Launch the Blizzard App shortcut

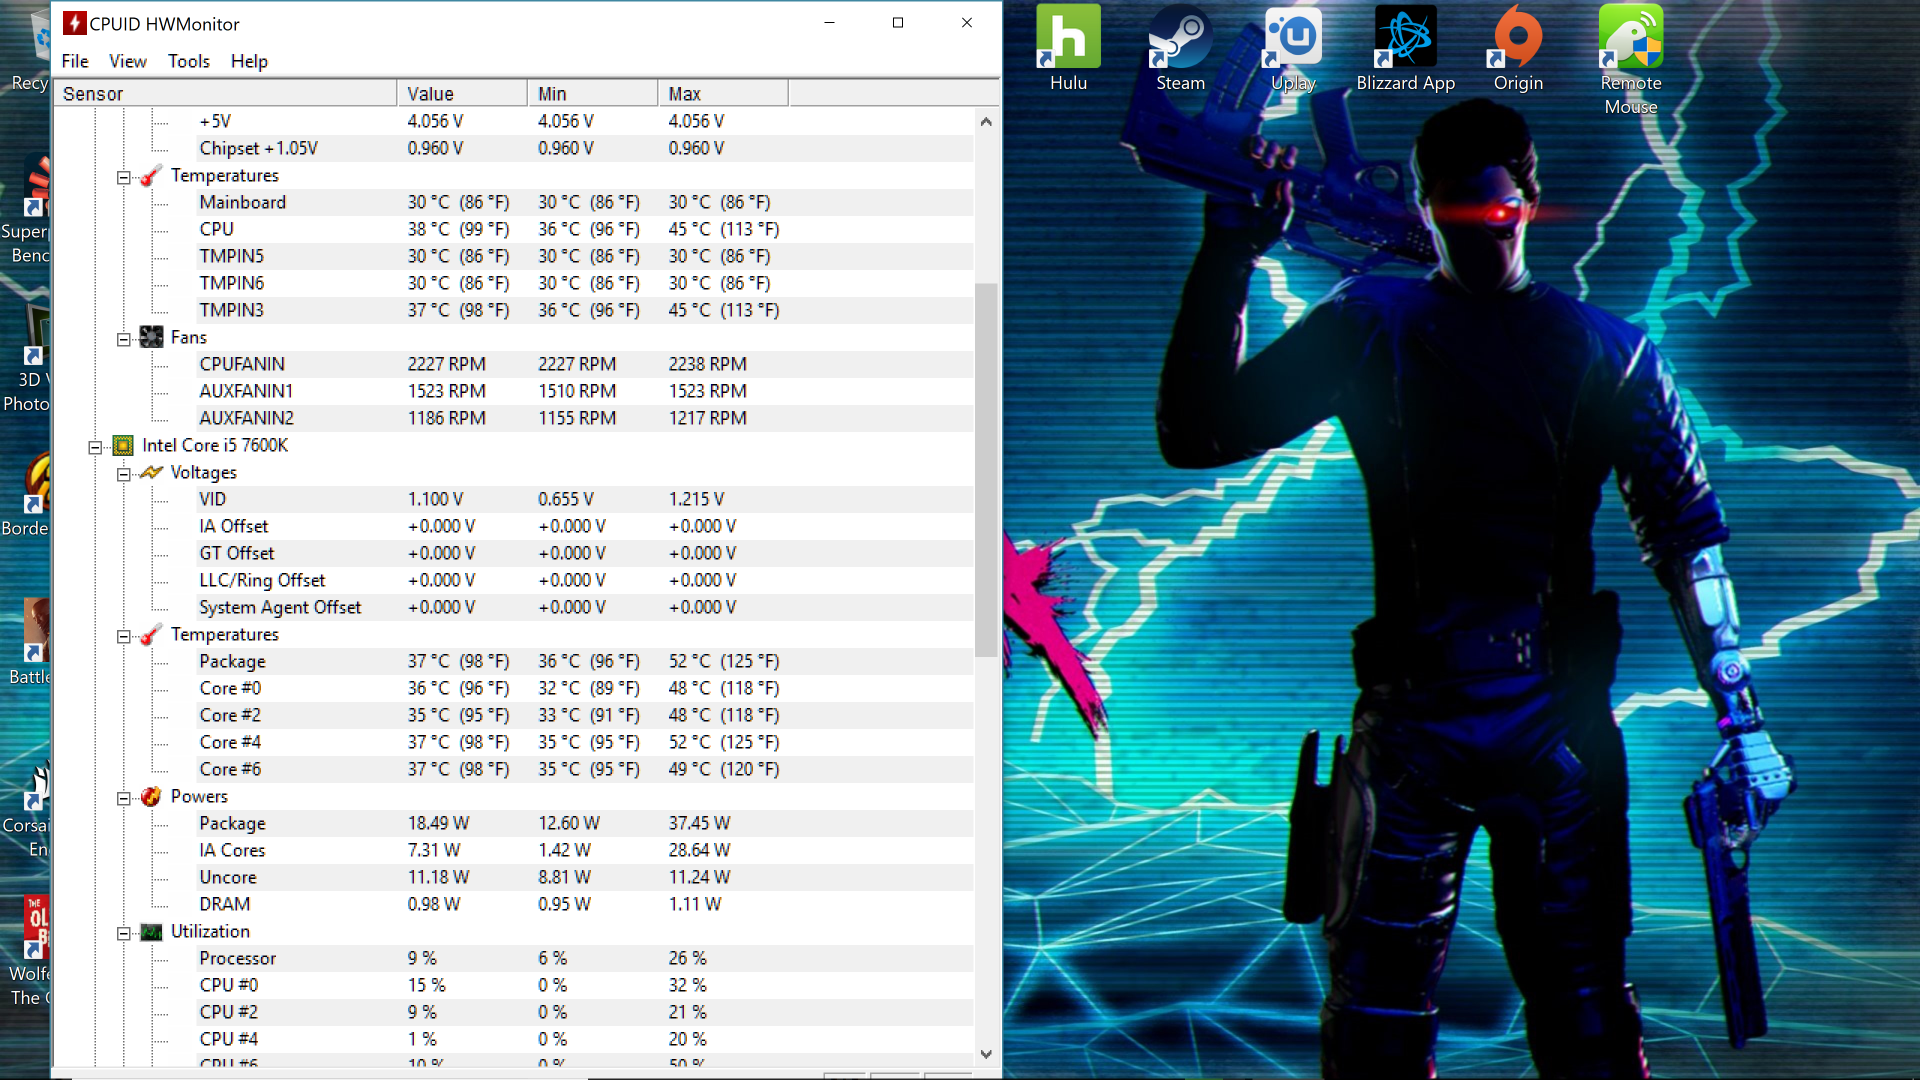(1405, 48)
